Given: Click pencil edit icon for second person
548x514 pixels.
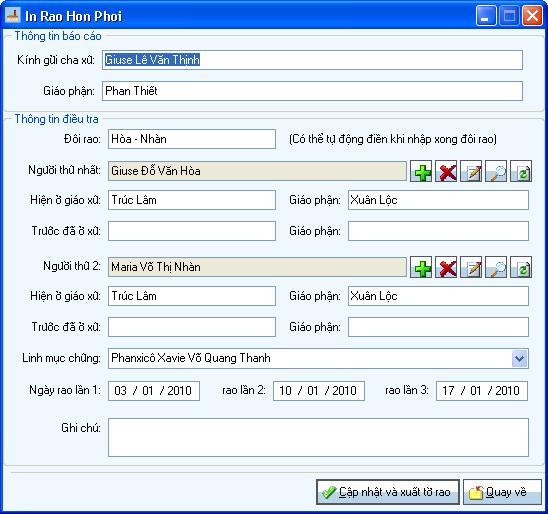Looking at the screenshot, I should (x=471, y=267).
